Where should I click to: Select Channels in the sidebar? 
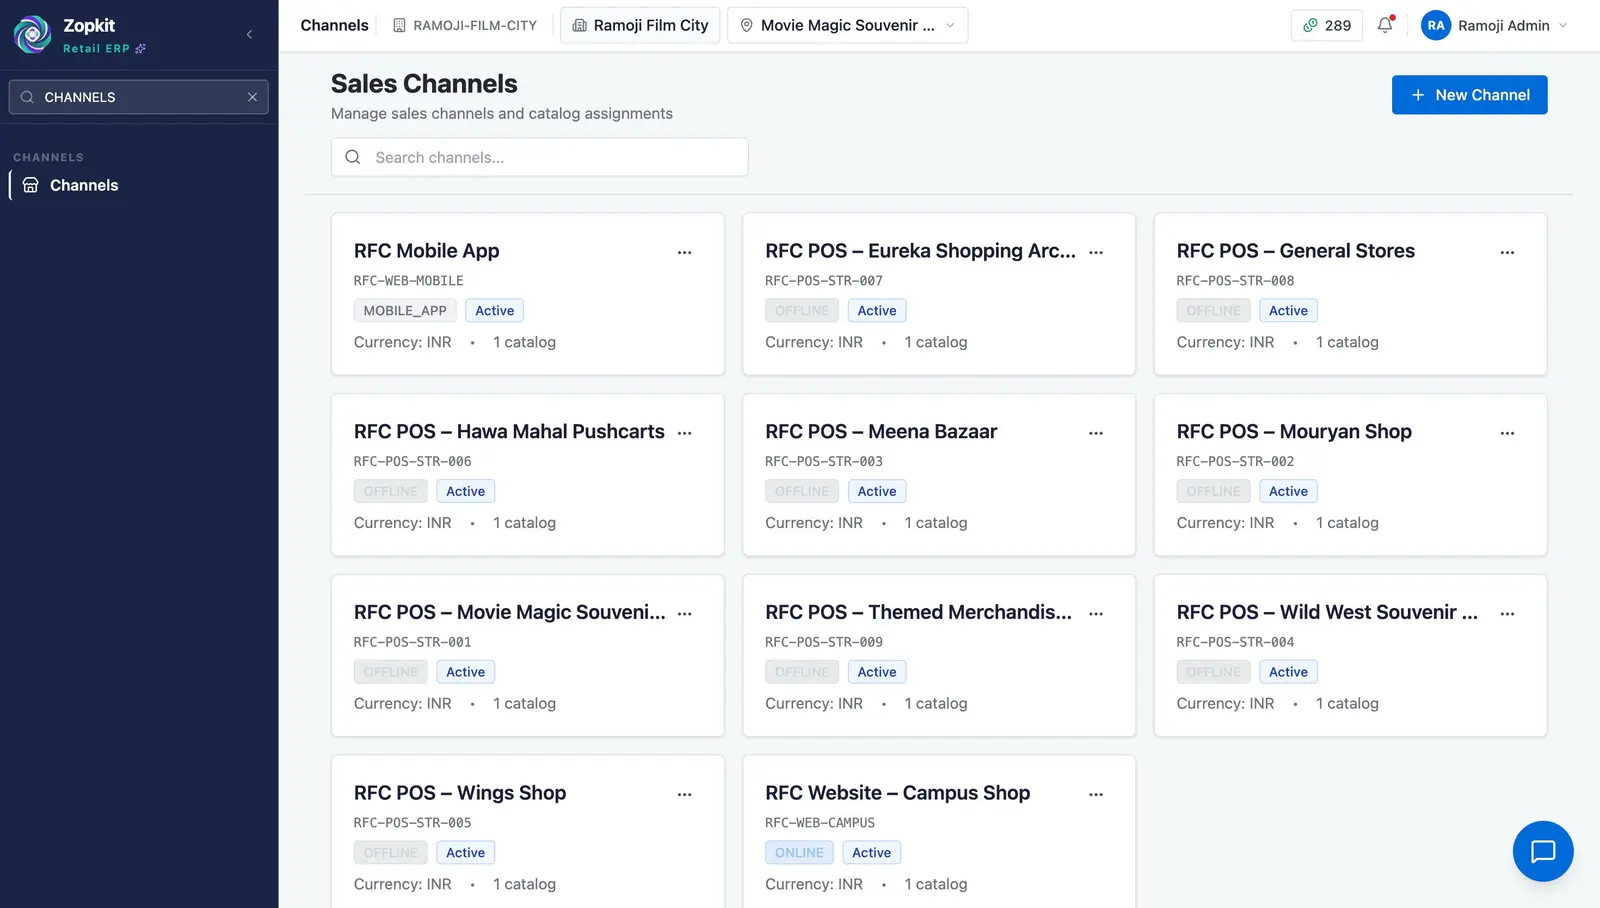pos(140,185)
